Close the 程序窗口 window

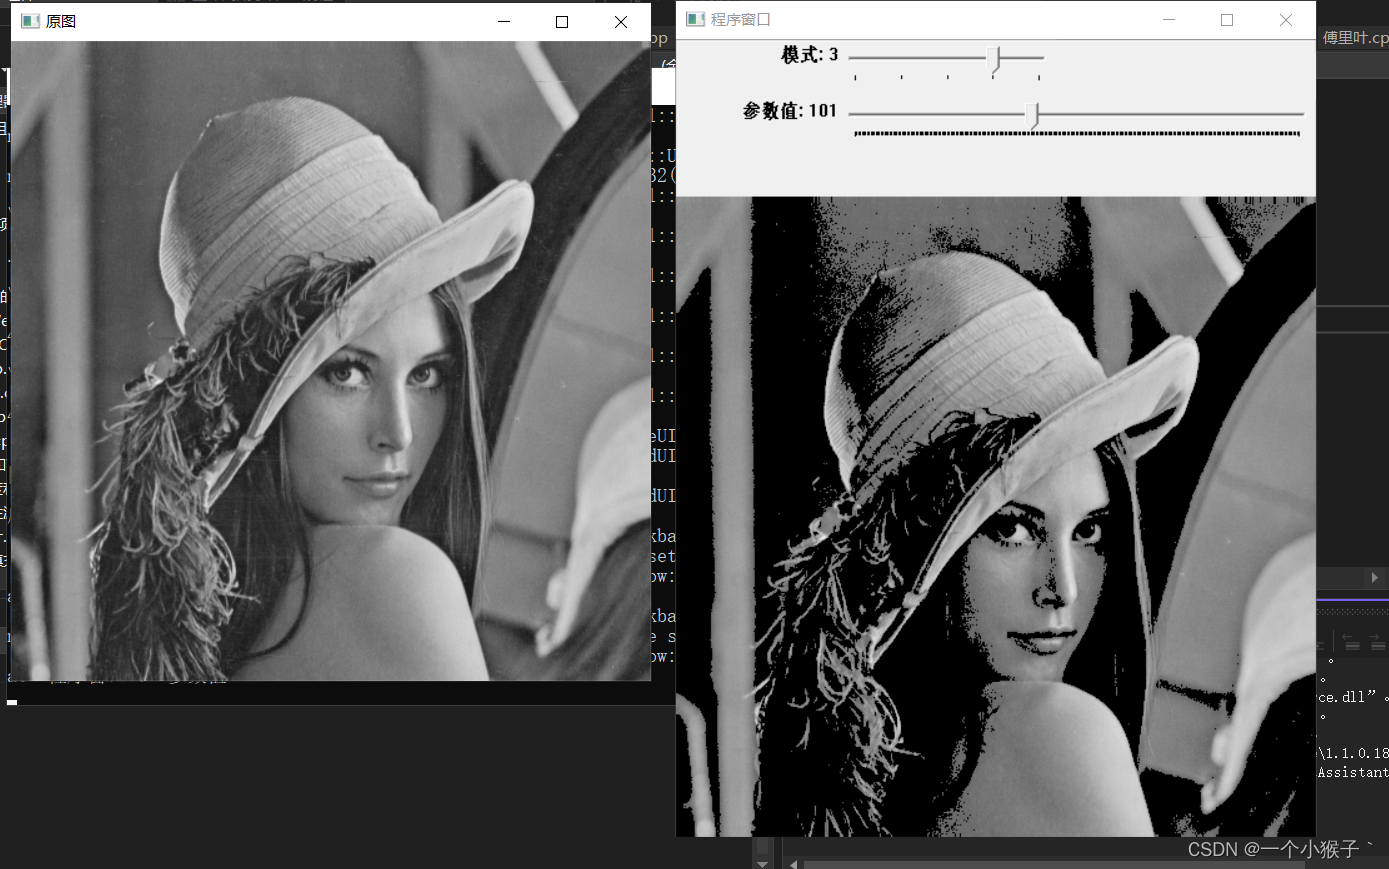click(1286, 19)
